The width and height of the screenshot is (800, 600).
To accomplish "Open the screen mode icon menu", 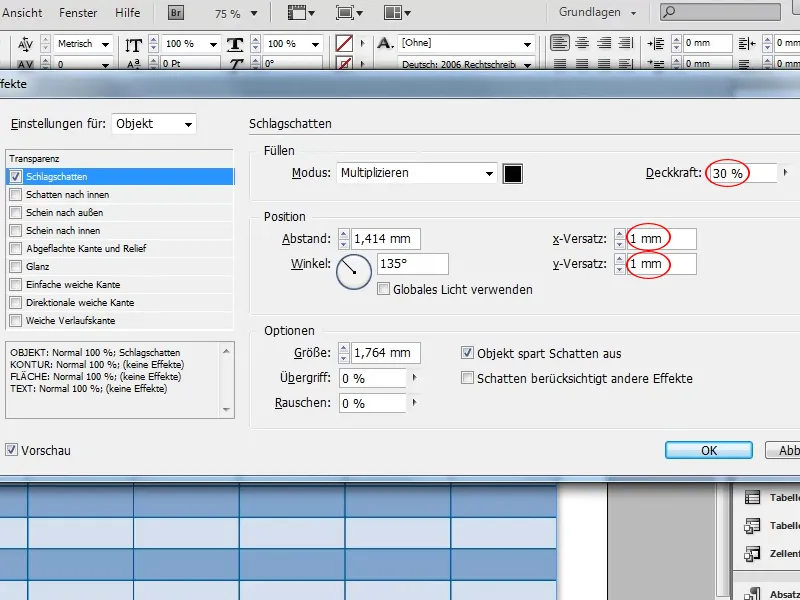I will tap(349, 13).
